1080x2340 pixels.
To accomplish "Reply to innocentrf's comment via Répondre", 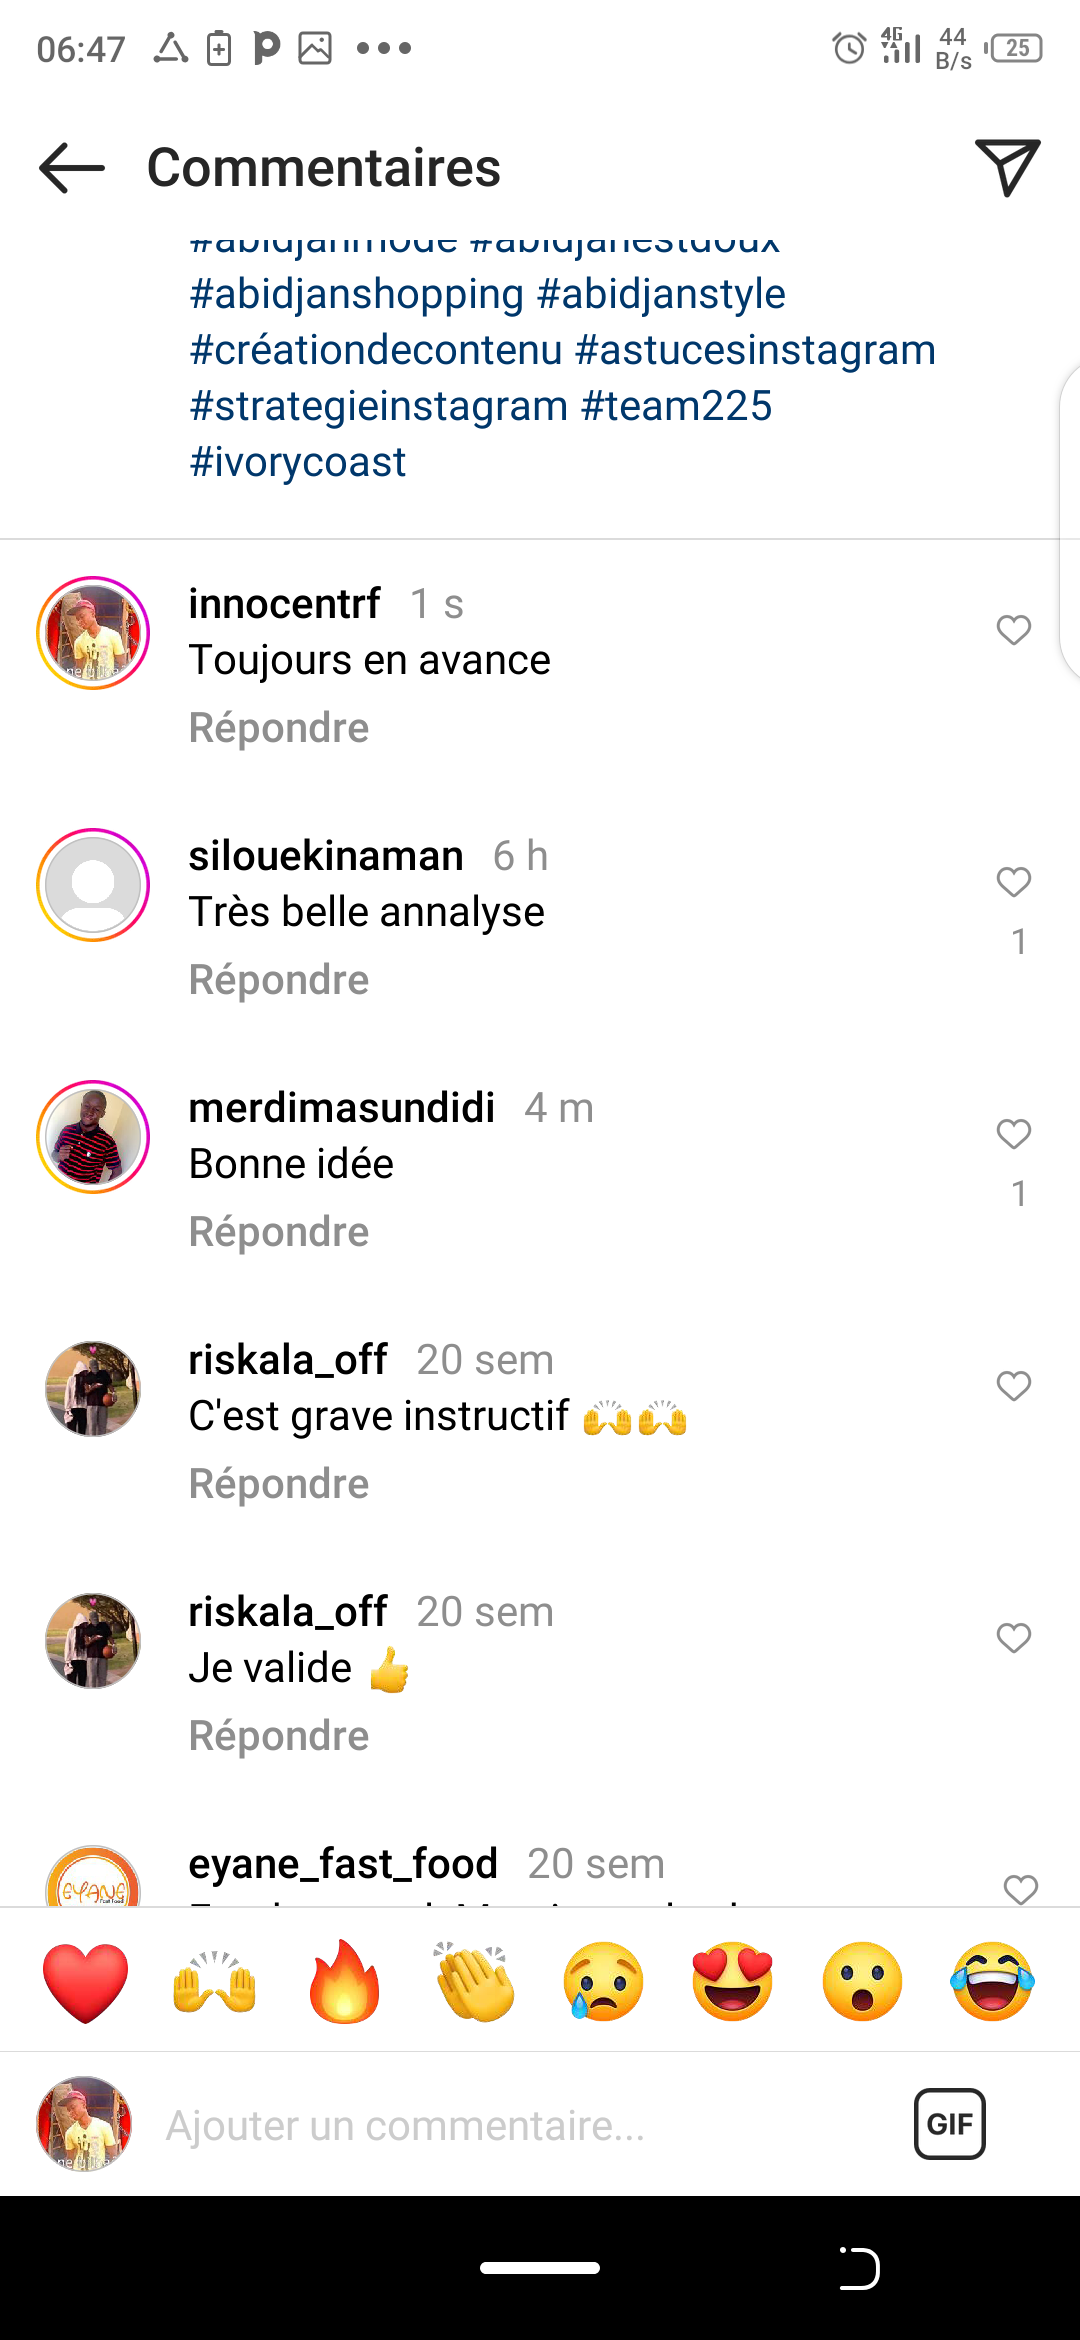I will (279, 728).
